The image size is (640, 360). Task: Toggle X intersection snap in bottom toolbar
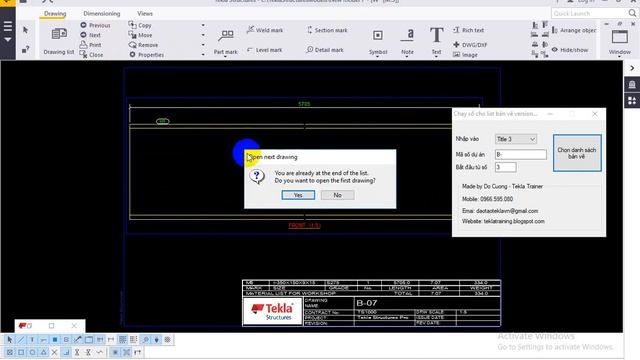(x=54, y=352)
